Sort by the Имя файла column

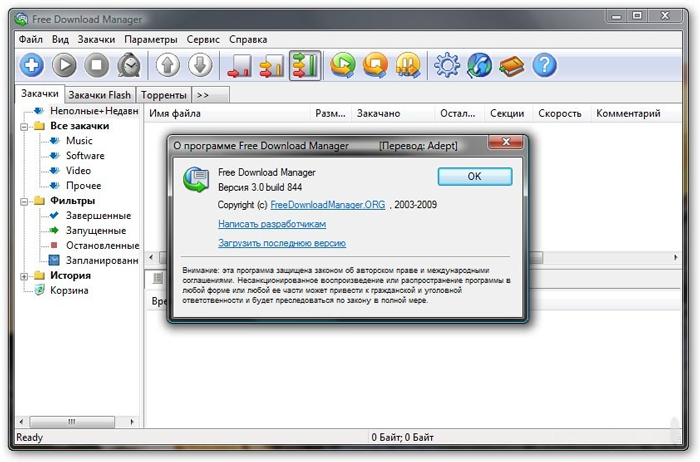pyautogui.click(x=227, y=113)
